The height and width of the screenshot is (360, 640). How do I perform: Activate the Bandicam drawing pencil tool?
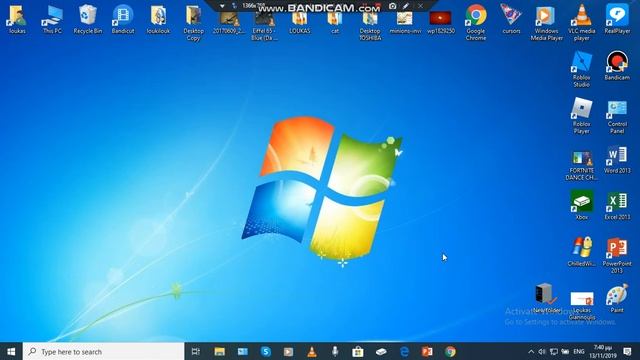pos(406,6)
